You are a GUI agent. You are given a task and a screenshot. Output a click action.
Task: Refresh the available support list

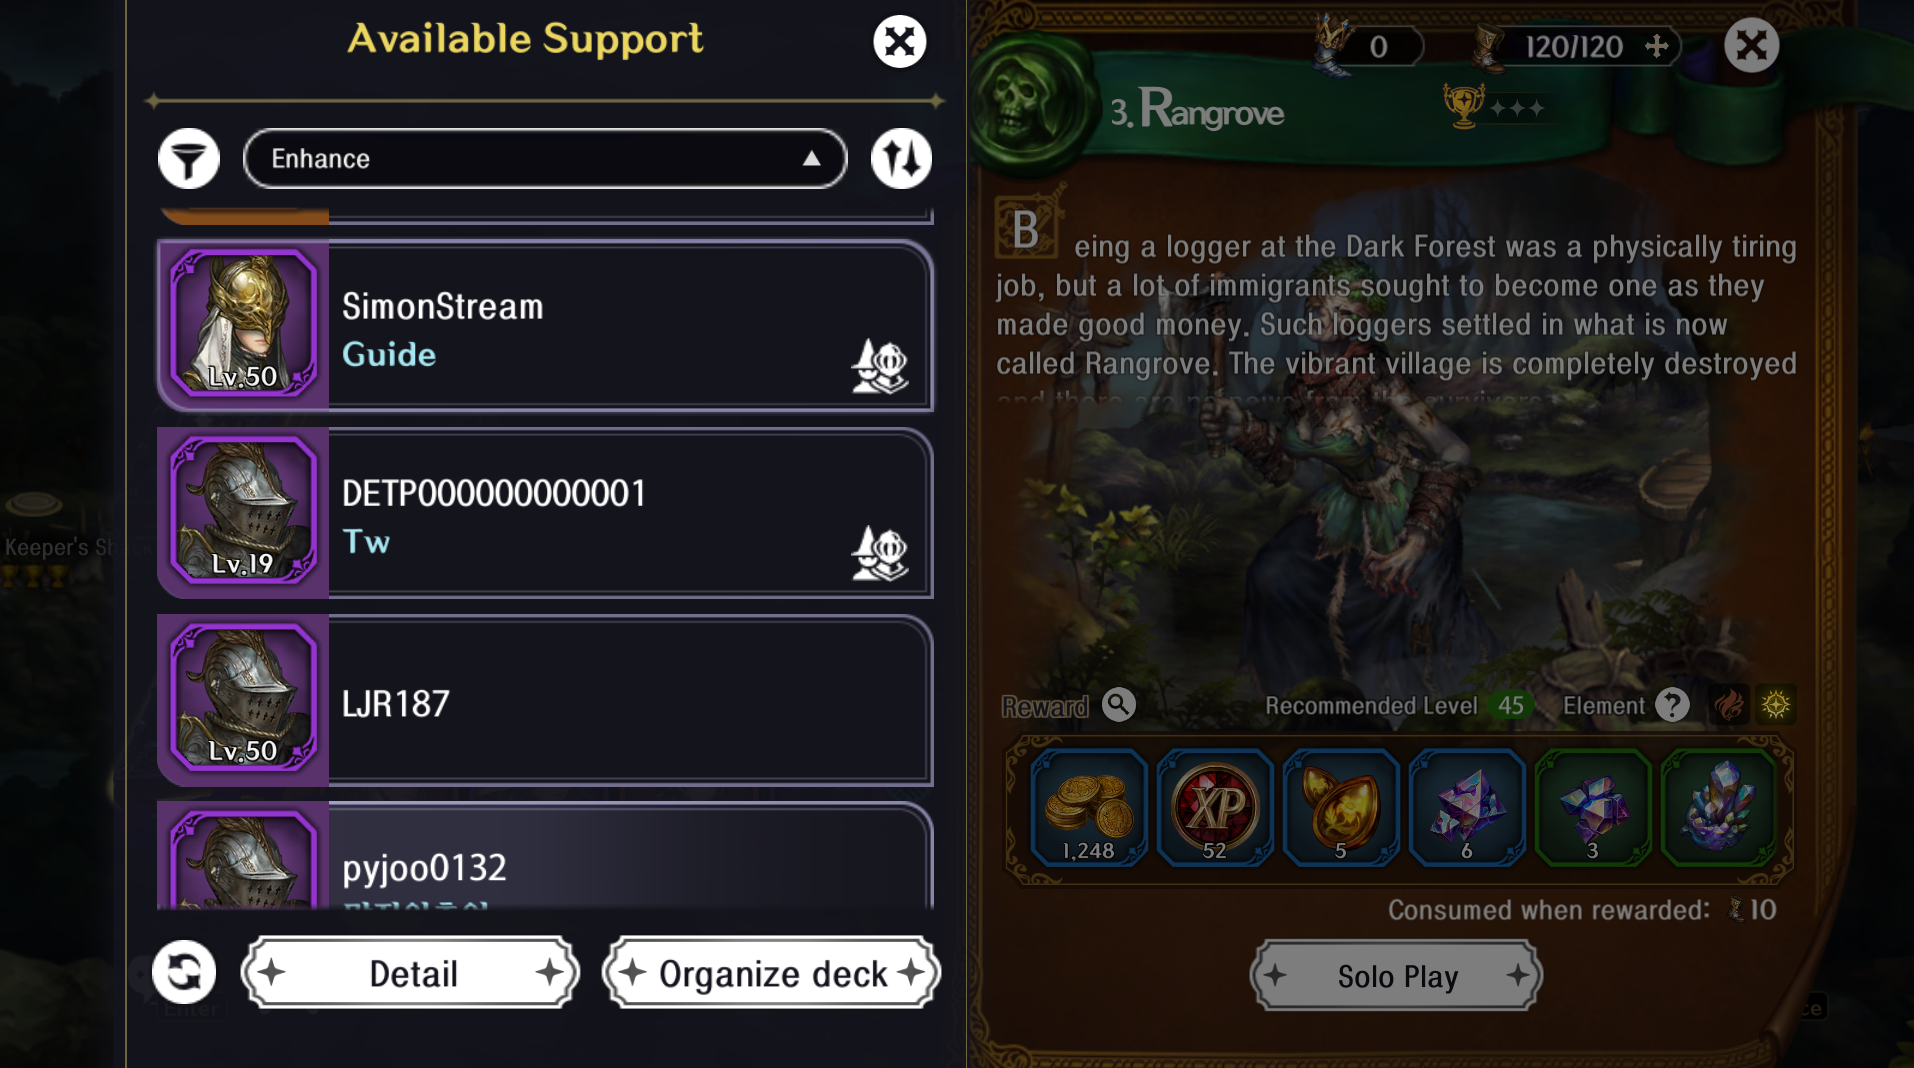pyautogui.click(x=184, y=972)
